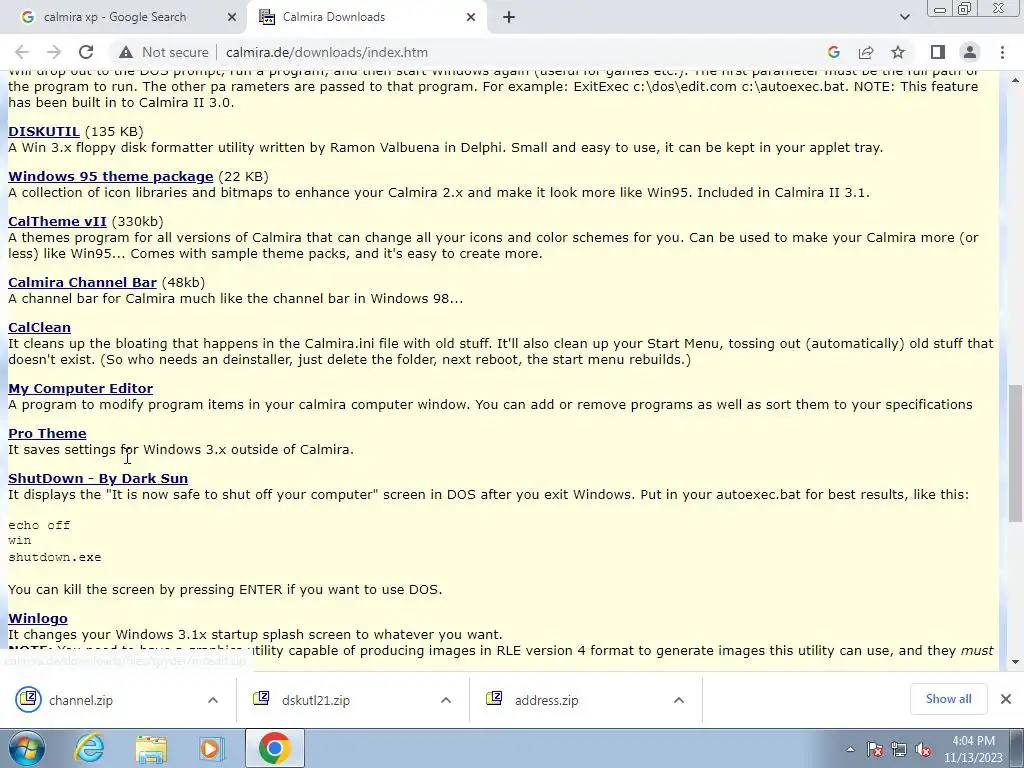Open the profile avatar menu
This screenshot has width=1024, height=768.
pos(970,52)
